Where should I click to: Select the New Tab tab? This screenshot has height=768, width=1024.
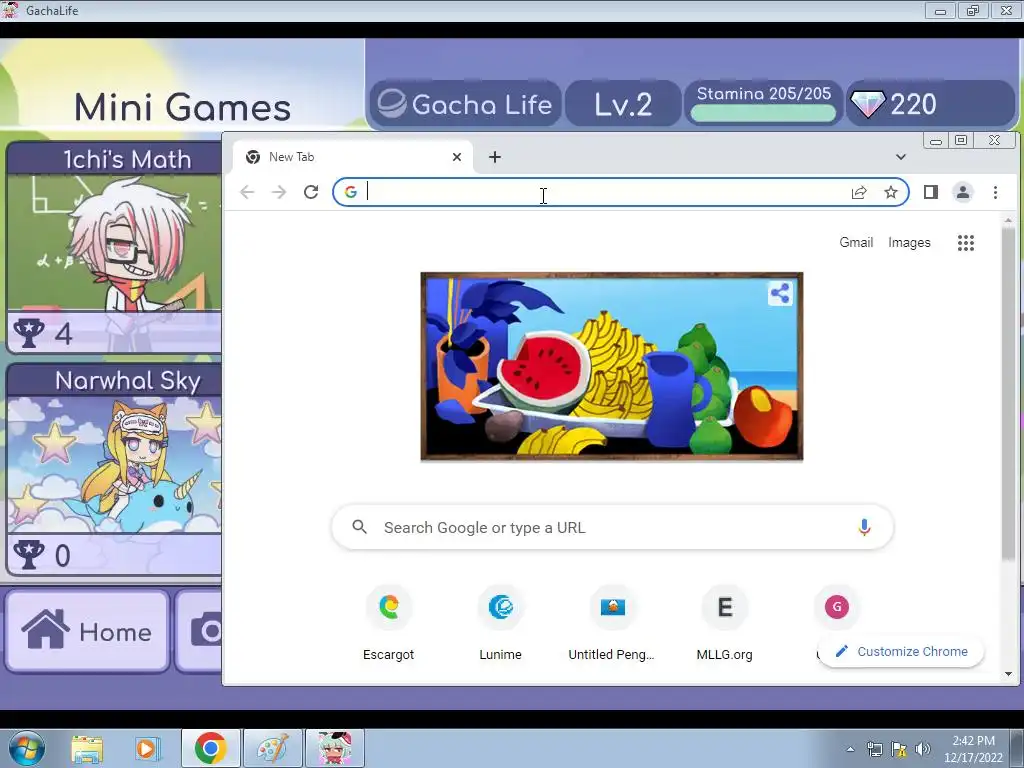click(353, 157)
